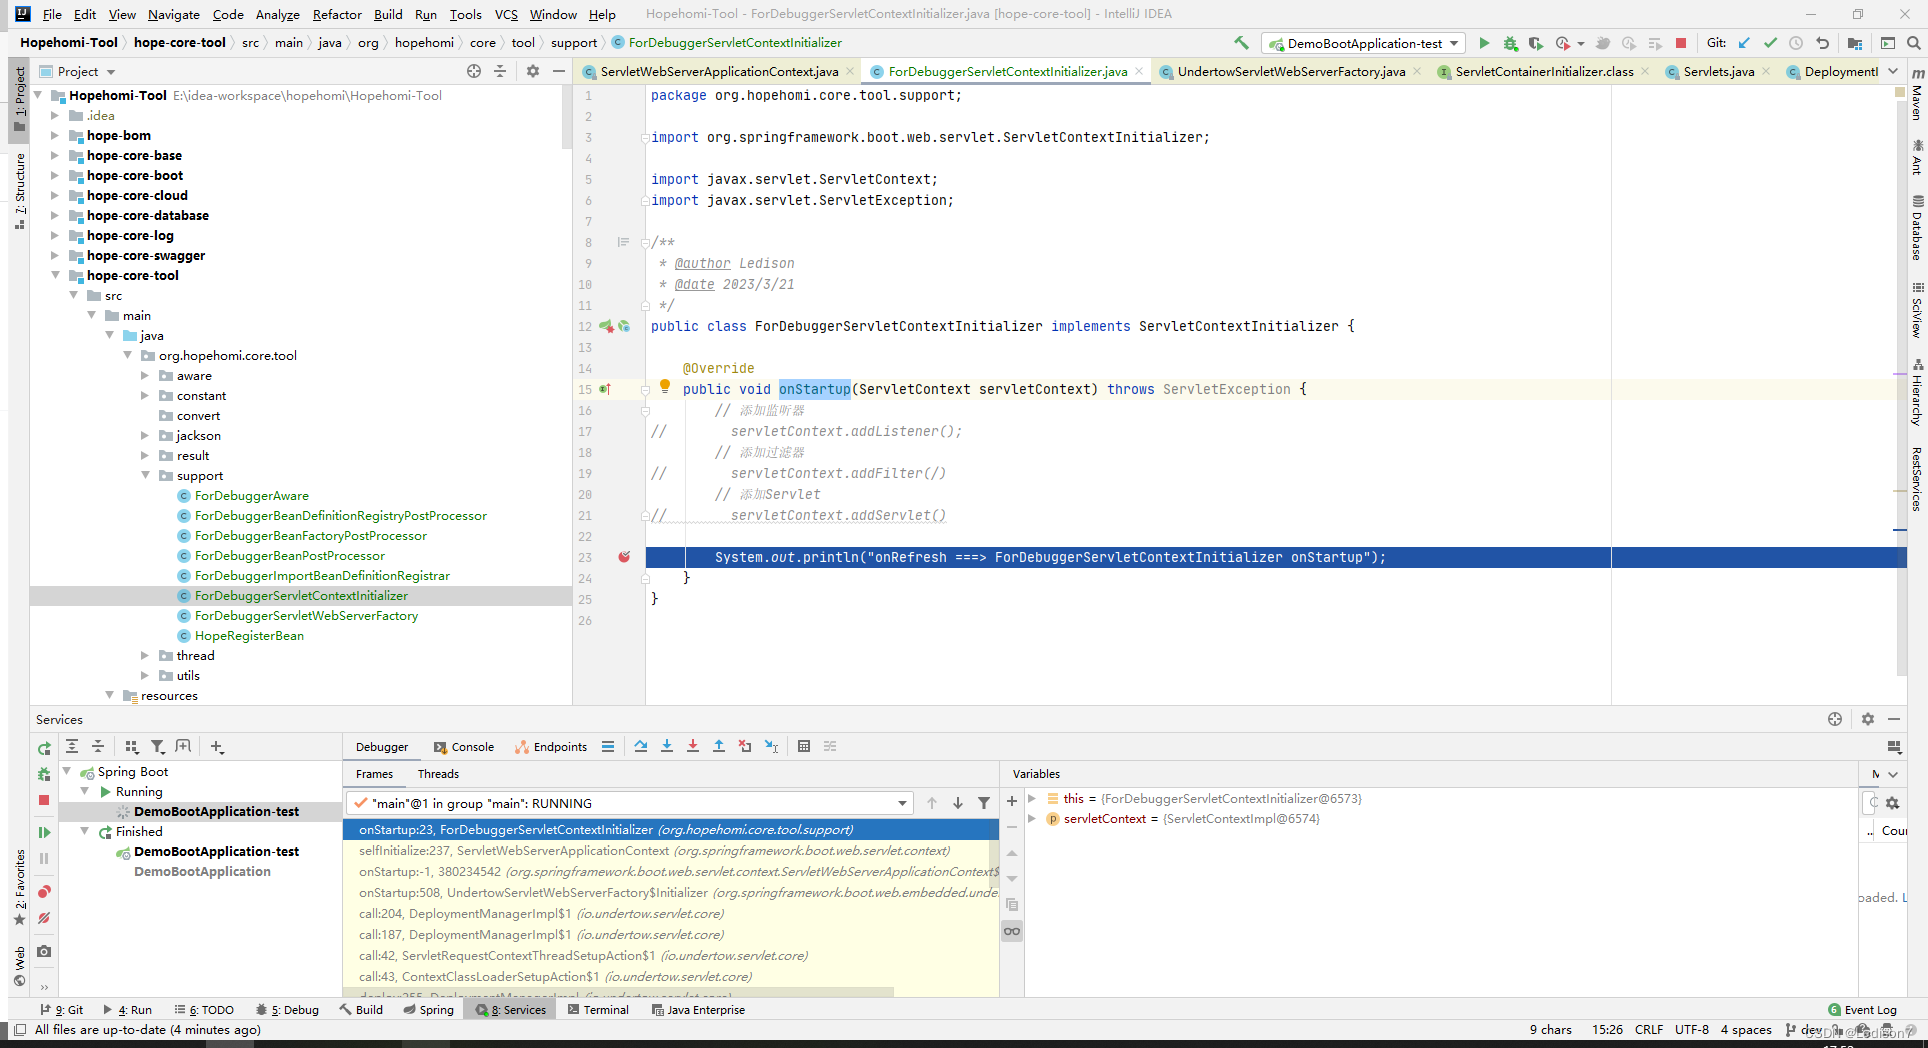The width and height of the screenshot is (1928, 1048).
Task: Open Evaluate Expression calculator icon
Action: (x=804, y=746)
